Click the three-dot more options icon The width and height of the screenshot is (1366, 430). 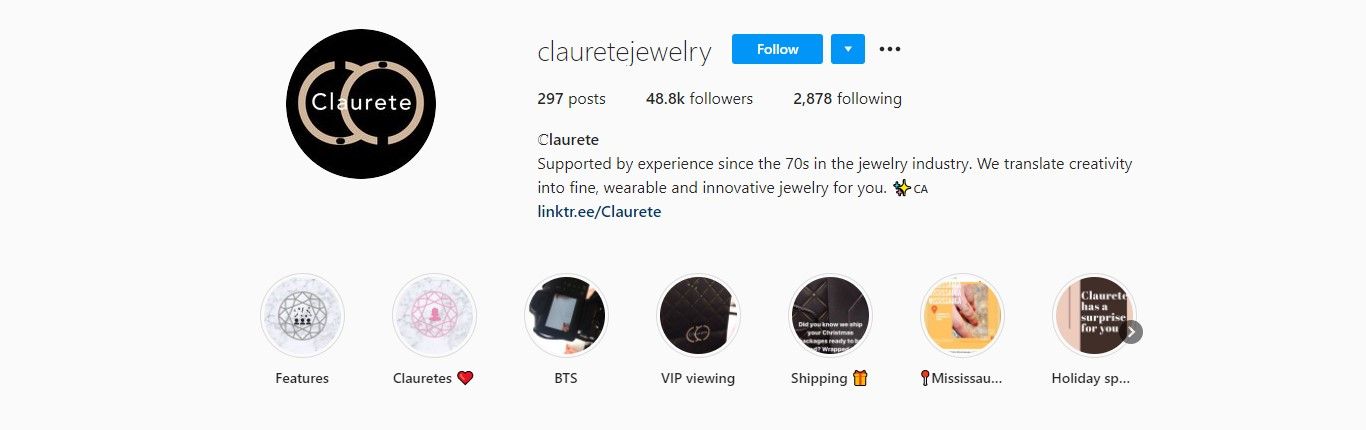pyautogui.click(x=890, y=49)
